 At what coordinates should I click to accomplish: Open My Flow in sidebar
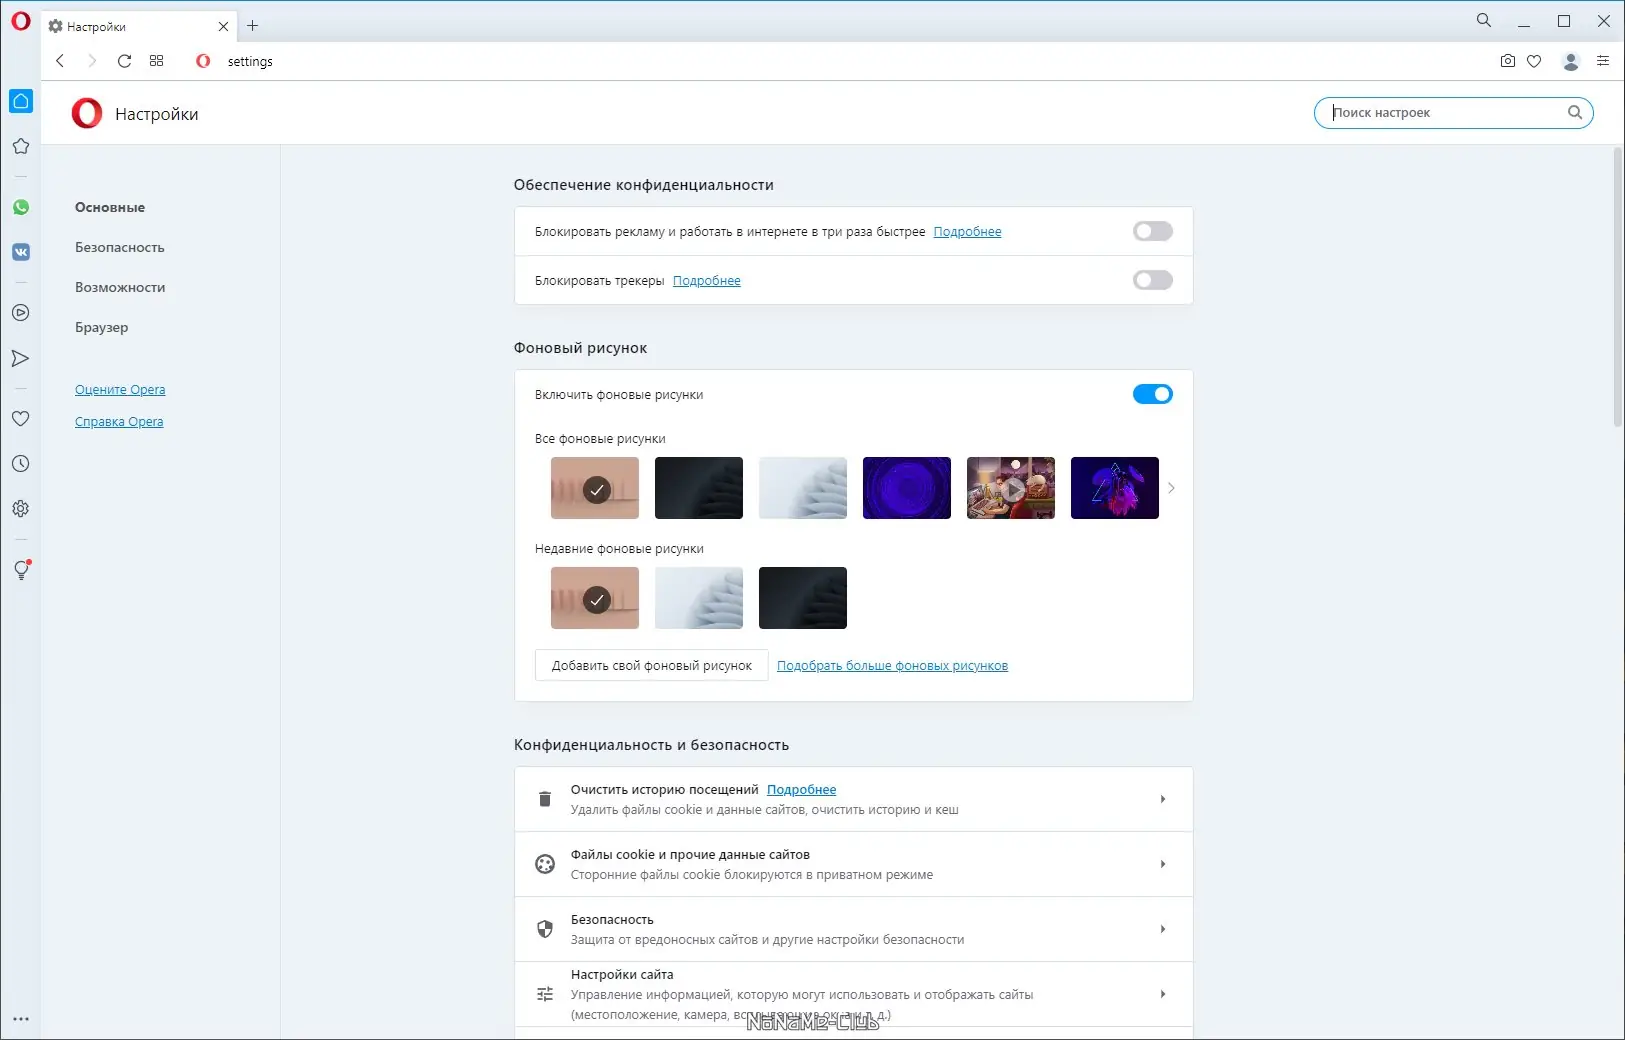click(x=20, y=358)
